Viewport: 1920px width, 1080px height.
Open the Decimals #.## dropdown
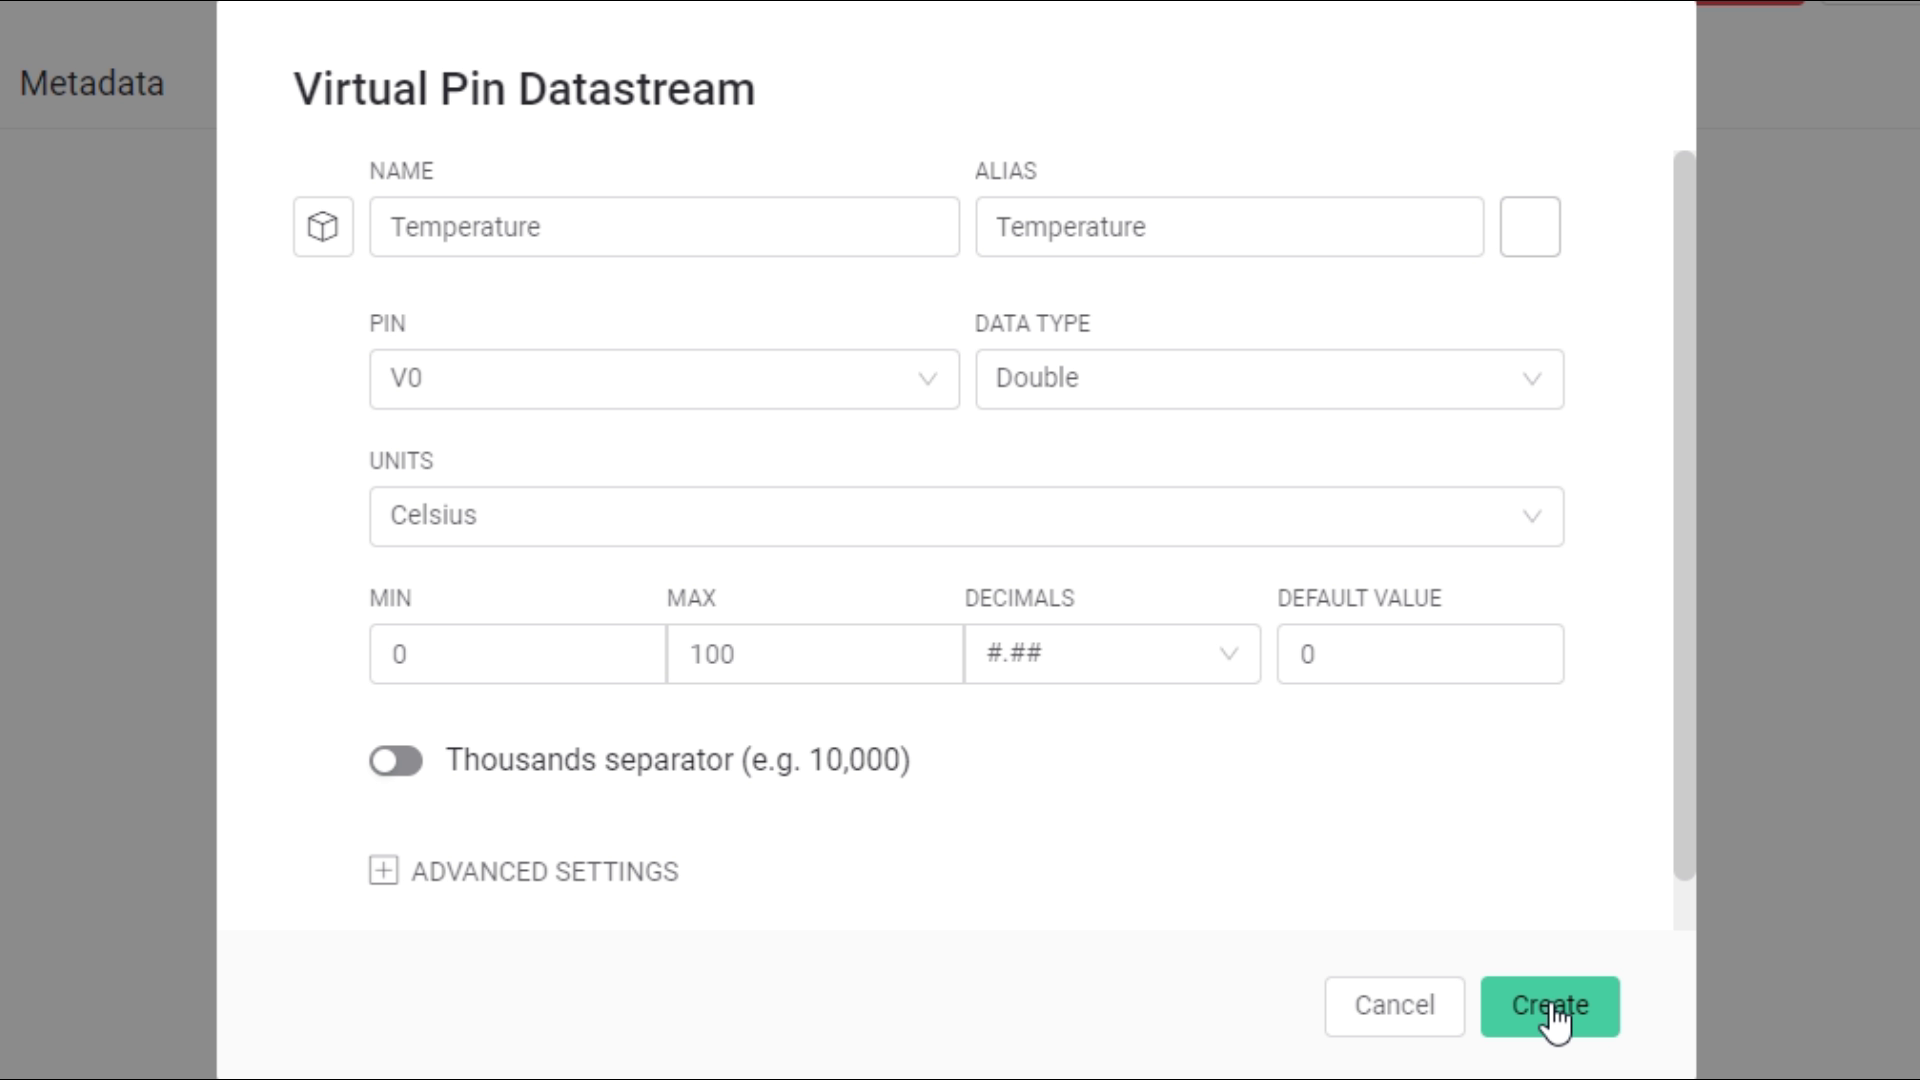click(1111, 654)
